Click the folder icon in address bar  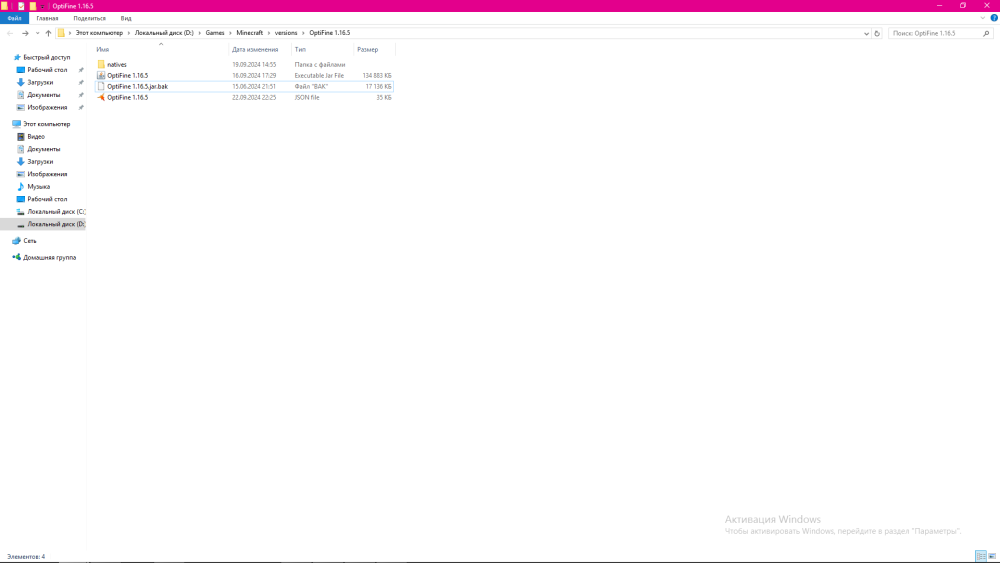[x=61, y=33]
